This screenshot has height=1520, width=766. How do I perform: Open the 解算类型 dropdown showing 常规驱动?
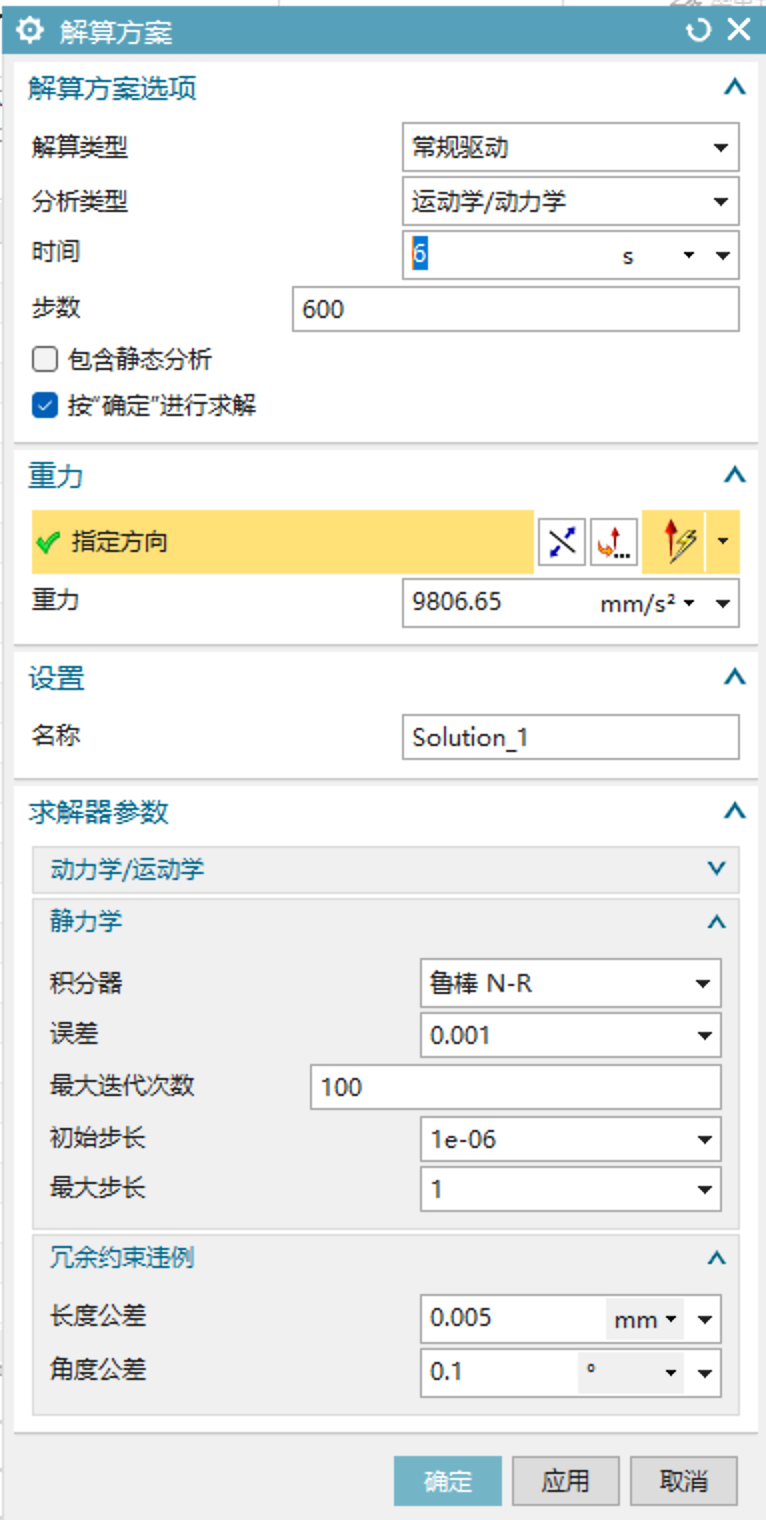570,148
